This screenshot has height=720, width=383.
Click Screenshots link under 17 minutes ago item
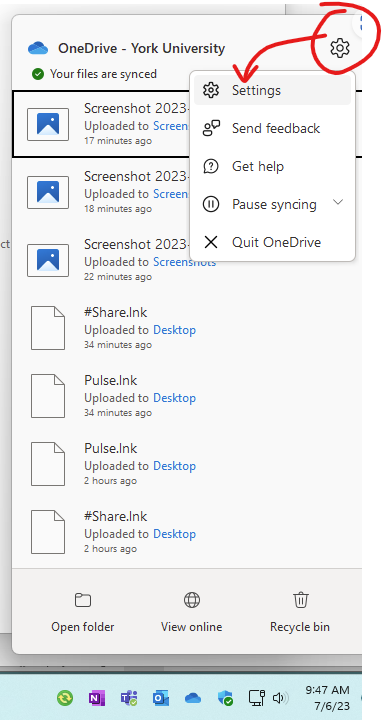pyautogui.click(x=171, y=126)
